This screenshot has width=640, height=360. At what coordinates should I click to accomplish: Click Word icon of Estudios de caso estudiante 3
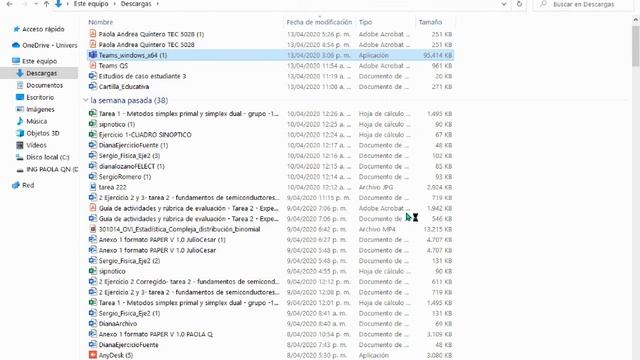pyautogui.click(x=93, y=76)
